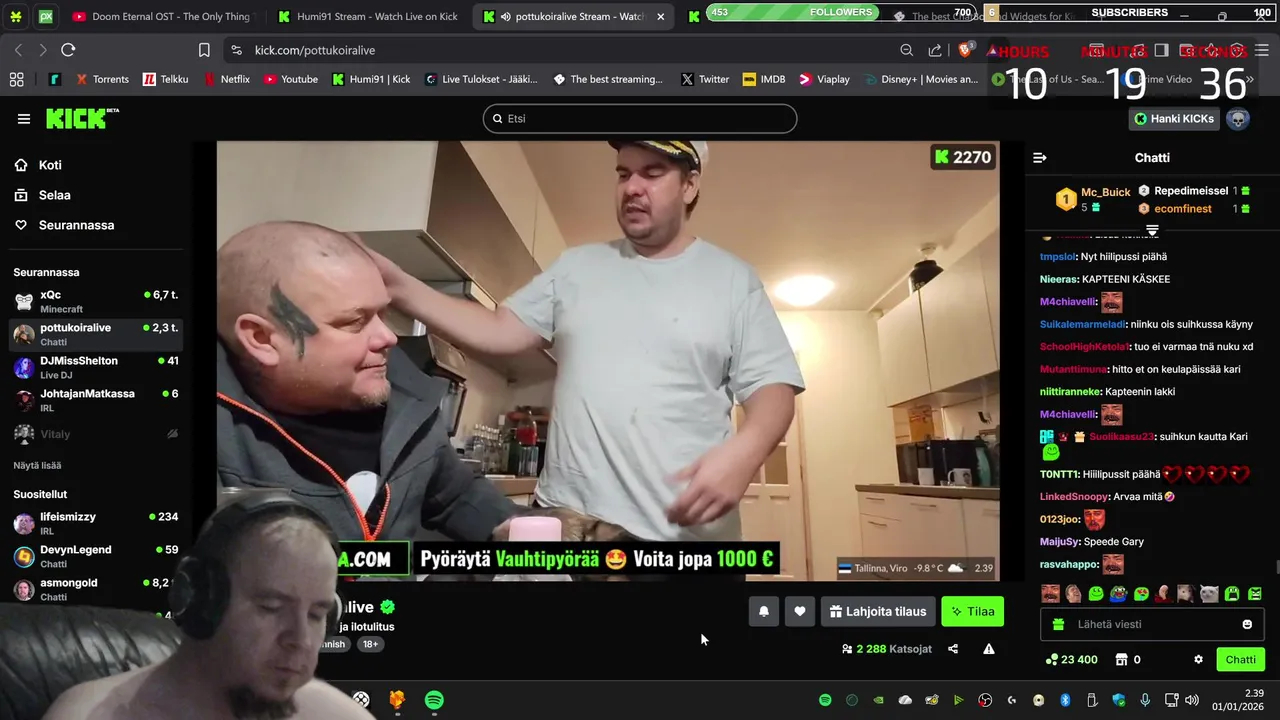The image size is (1280, 720).
Task: Collapse the chat panel arrow icon
Action: point(1040,158)
